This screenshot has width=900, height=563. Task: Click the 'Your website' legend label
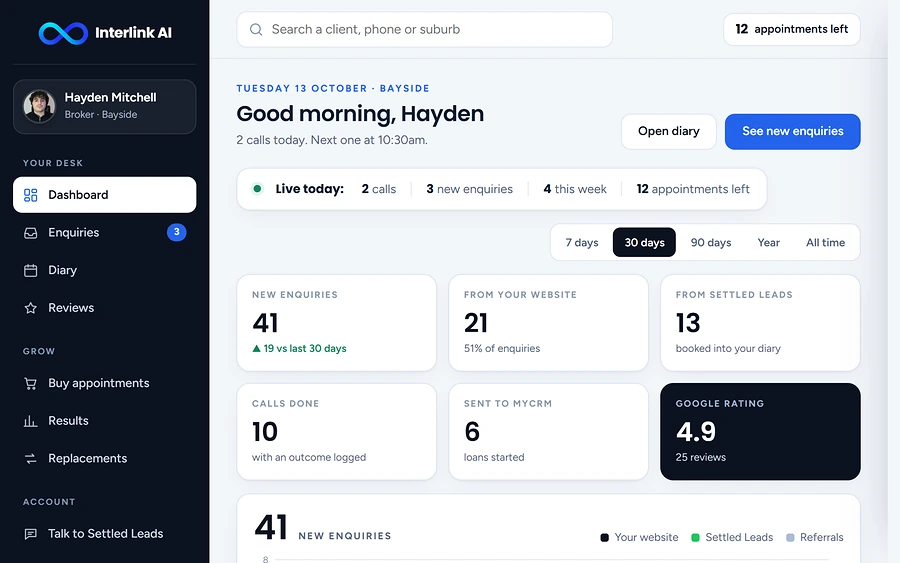646,538
